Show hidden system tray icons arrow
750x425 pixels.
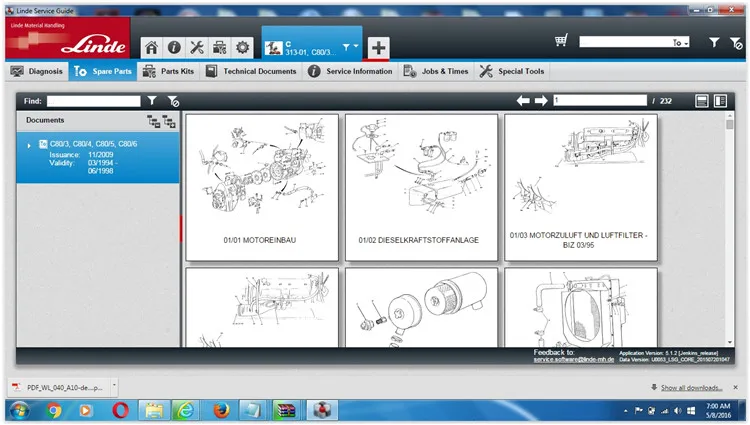click(626, 411)
